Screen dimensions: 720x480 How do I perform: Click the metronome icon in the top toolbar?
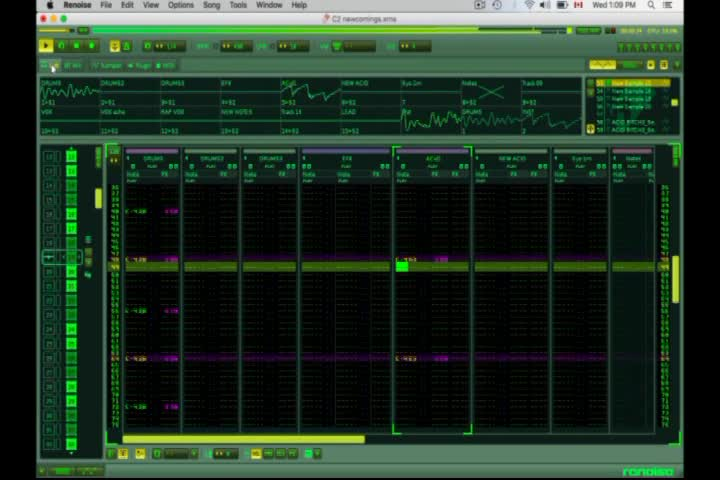pos(126,46)
